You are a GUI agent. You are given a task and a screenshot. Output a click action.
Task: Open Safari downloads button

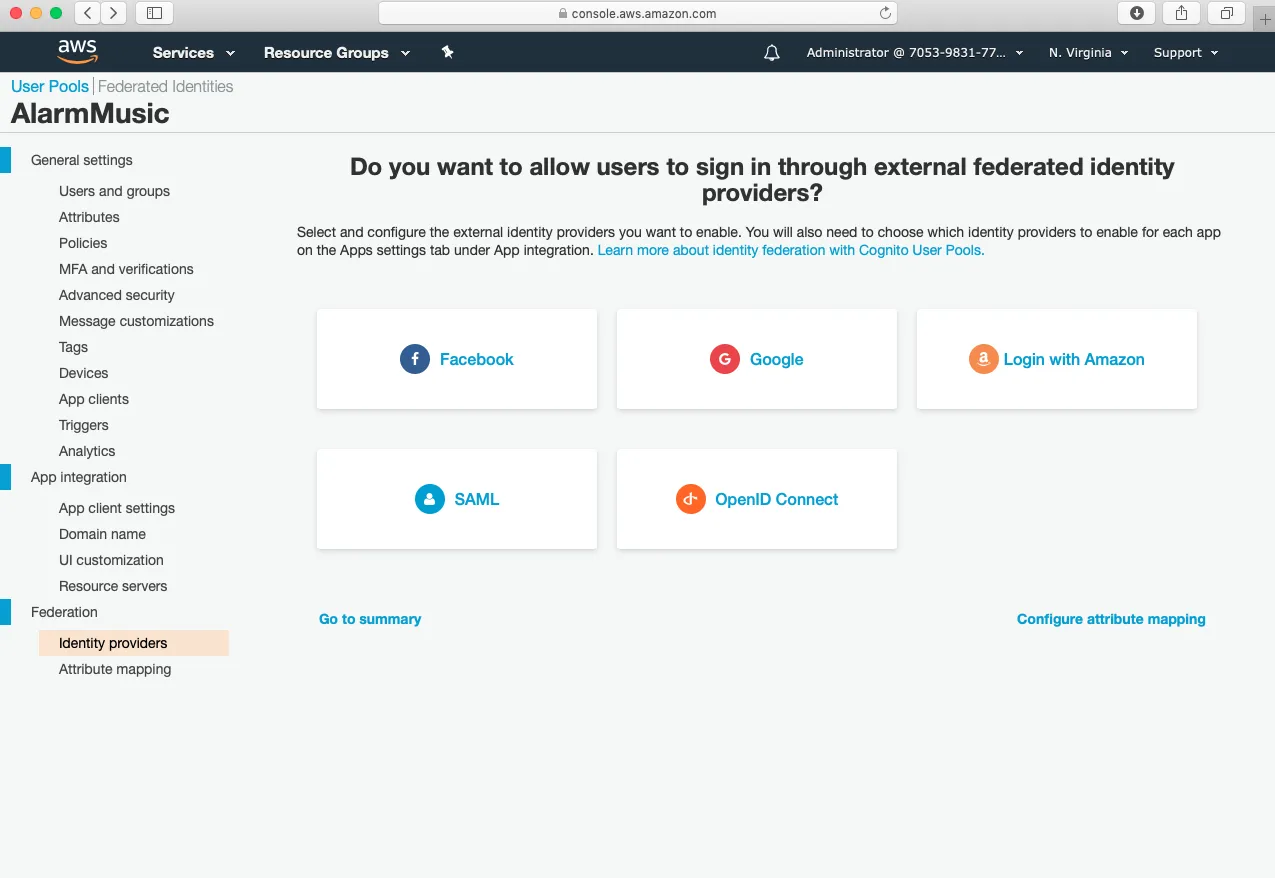[x=1137, y=13]
